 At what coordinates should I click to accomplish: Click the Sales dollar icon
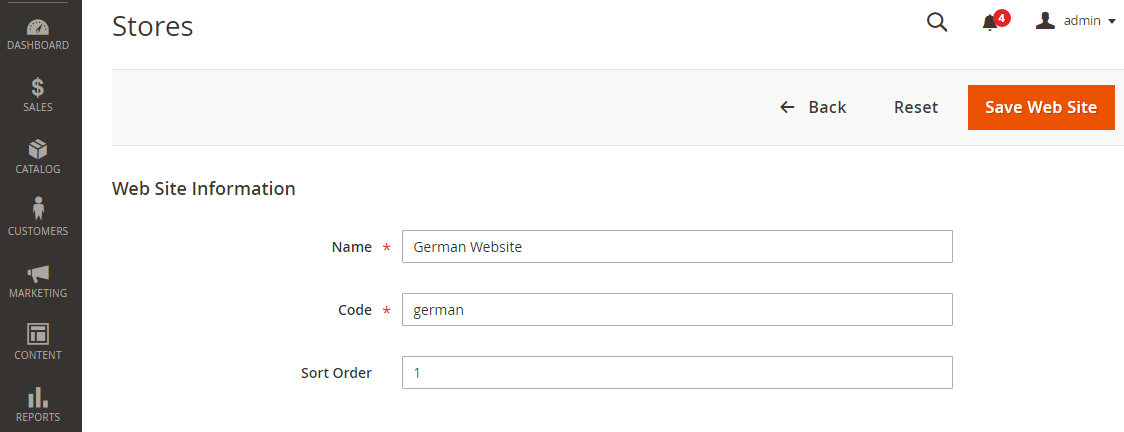pos(38,88)
